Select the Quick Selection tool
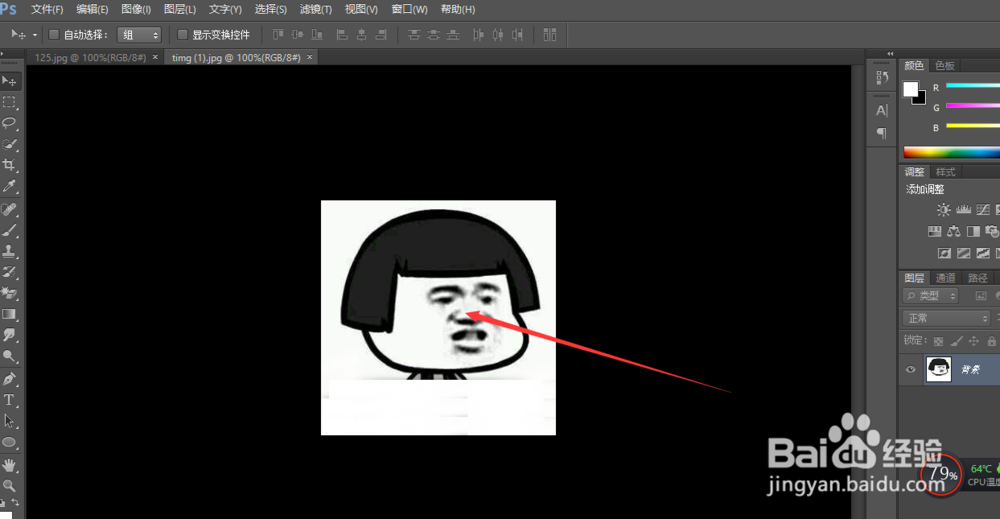 [9, 144]
